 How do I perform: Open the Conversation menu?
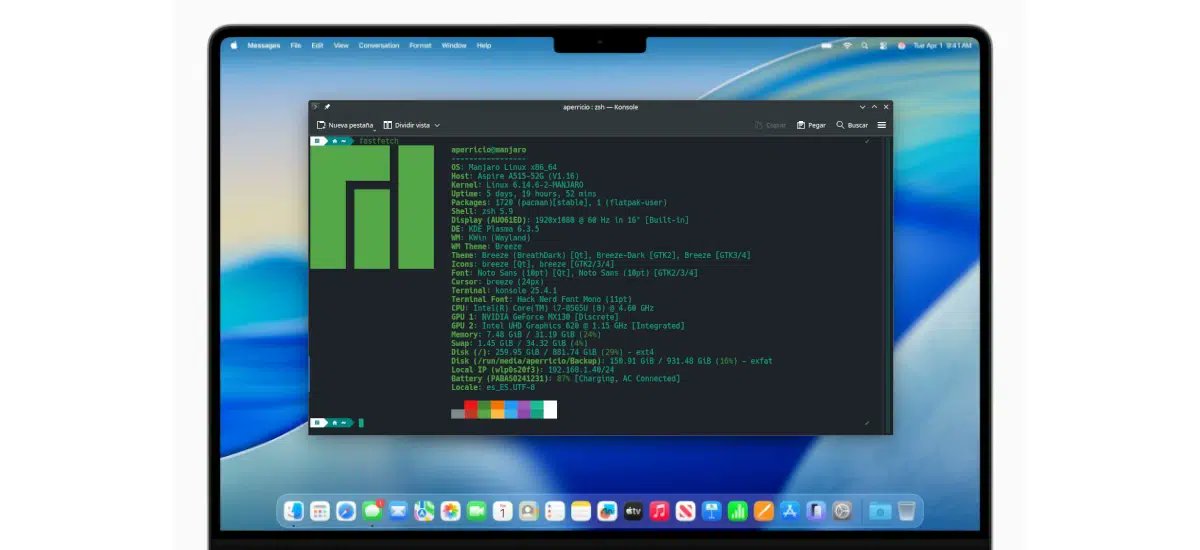[379, 45]
